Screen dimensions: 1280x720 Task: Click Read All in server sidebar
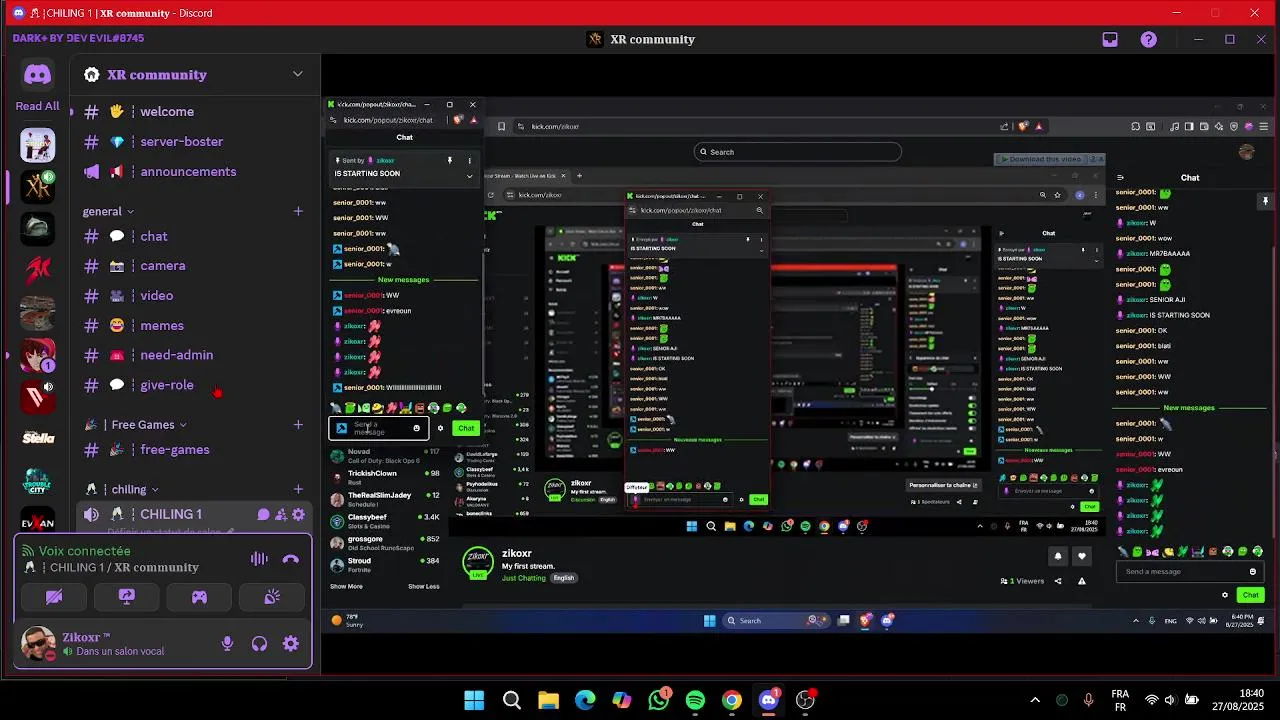[x=38, y=106]
